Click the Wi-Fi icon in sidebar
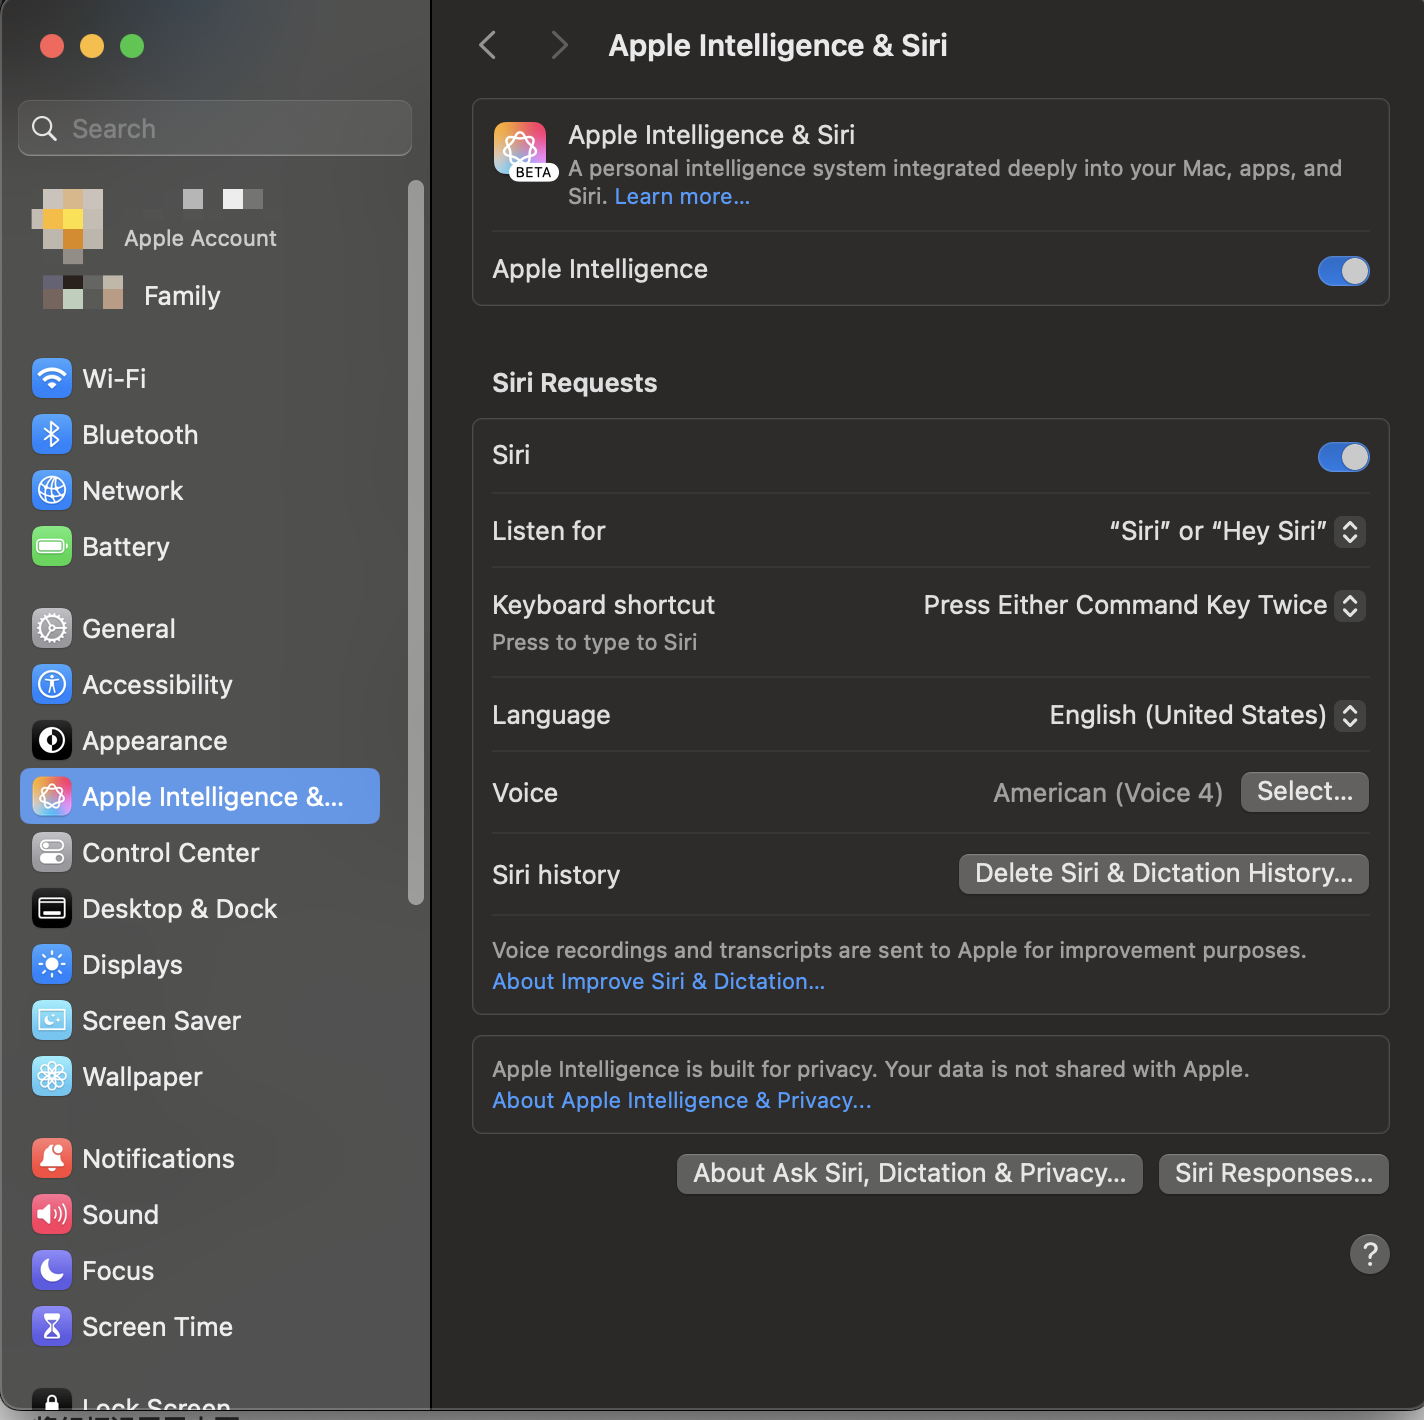Image resolution: width=1424 pixels, height=1420 pixels. 52,379
